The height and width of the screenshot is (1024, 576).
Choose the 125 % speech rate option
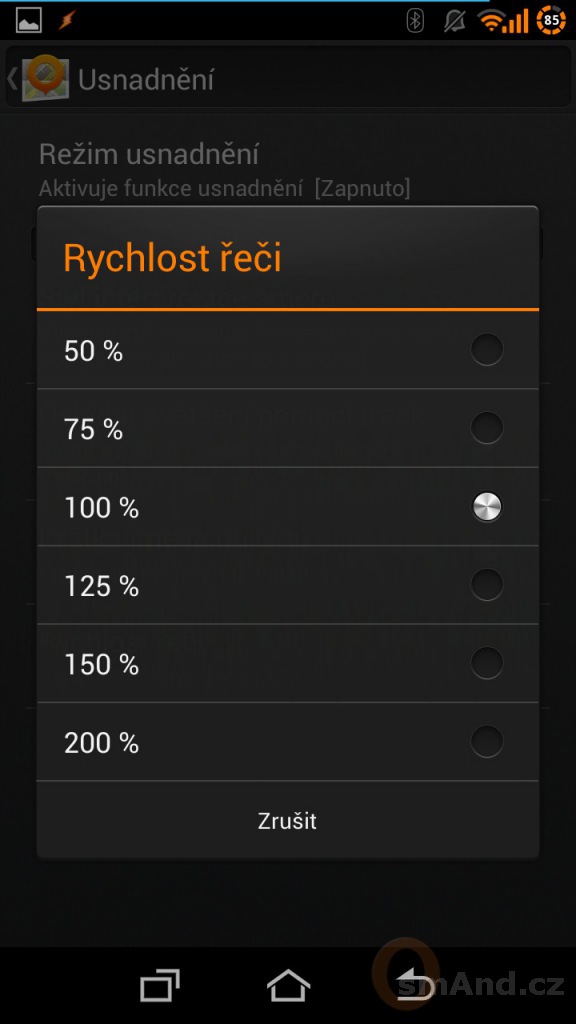pyautogui.click(x=288, y=585)
